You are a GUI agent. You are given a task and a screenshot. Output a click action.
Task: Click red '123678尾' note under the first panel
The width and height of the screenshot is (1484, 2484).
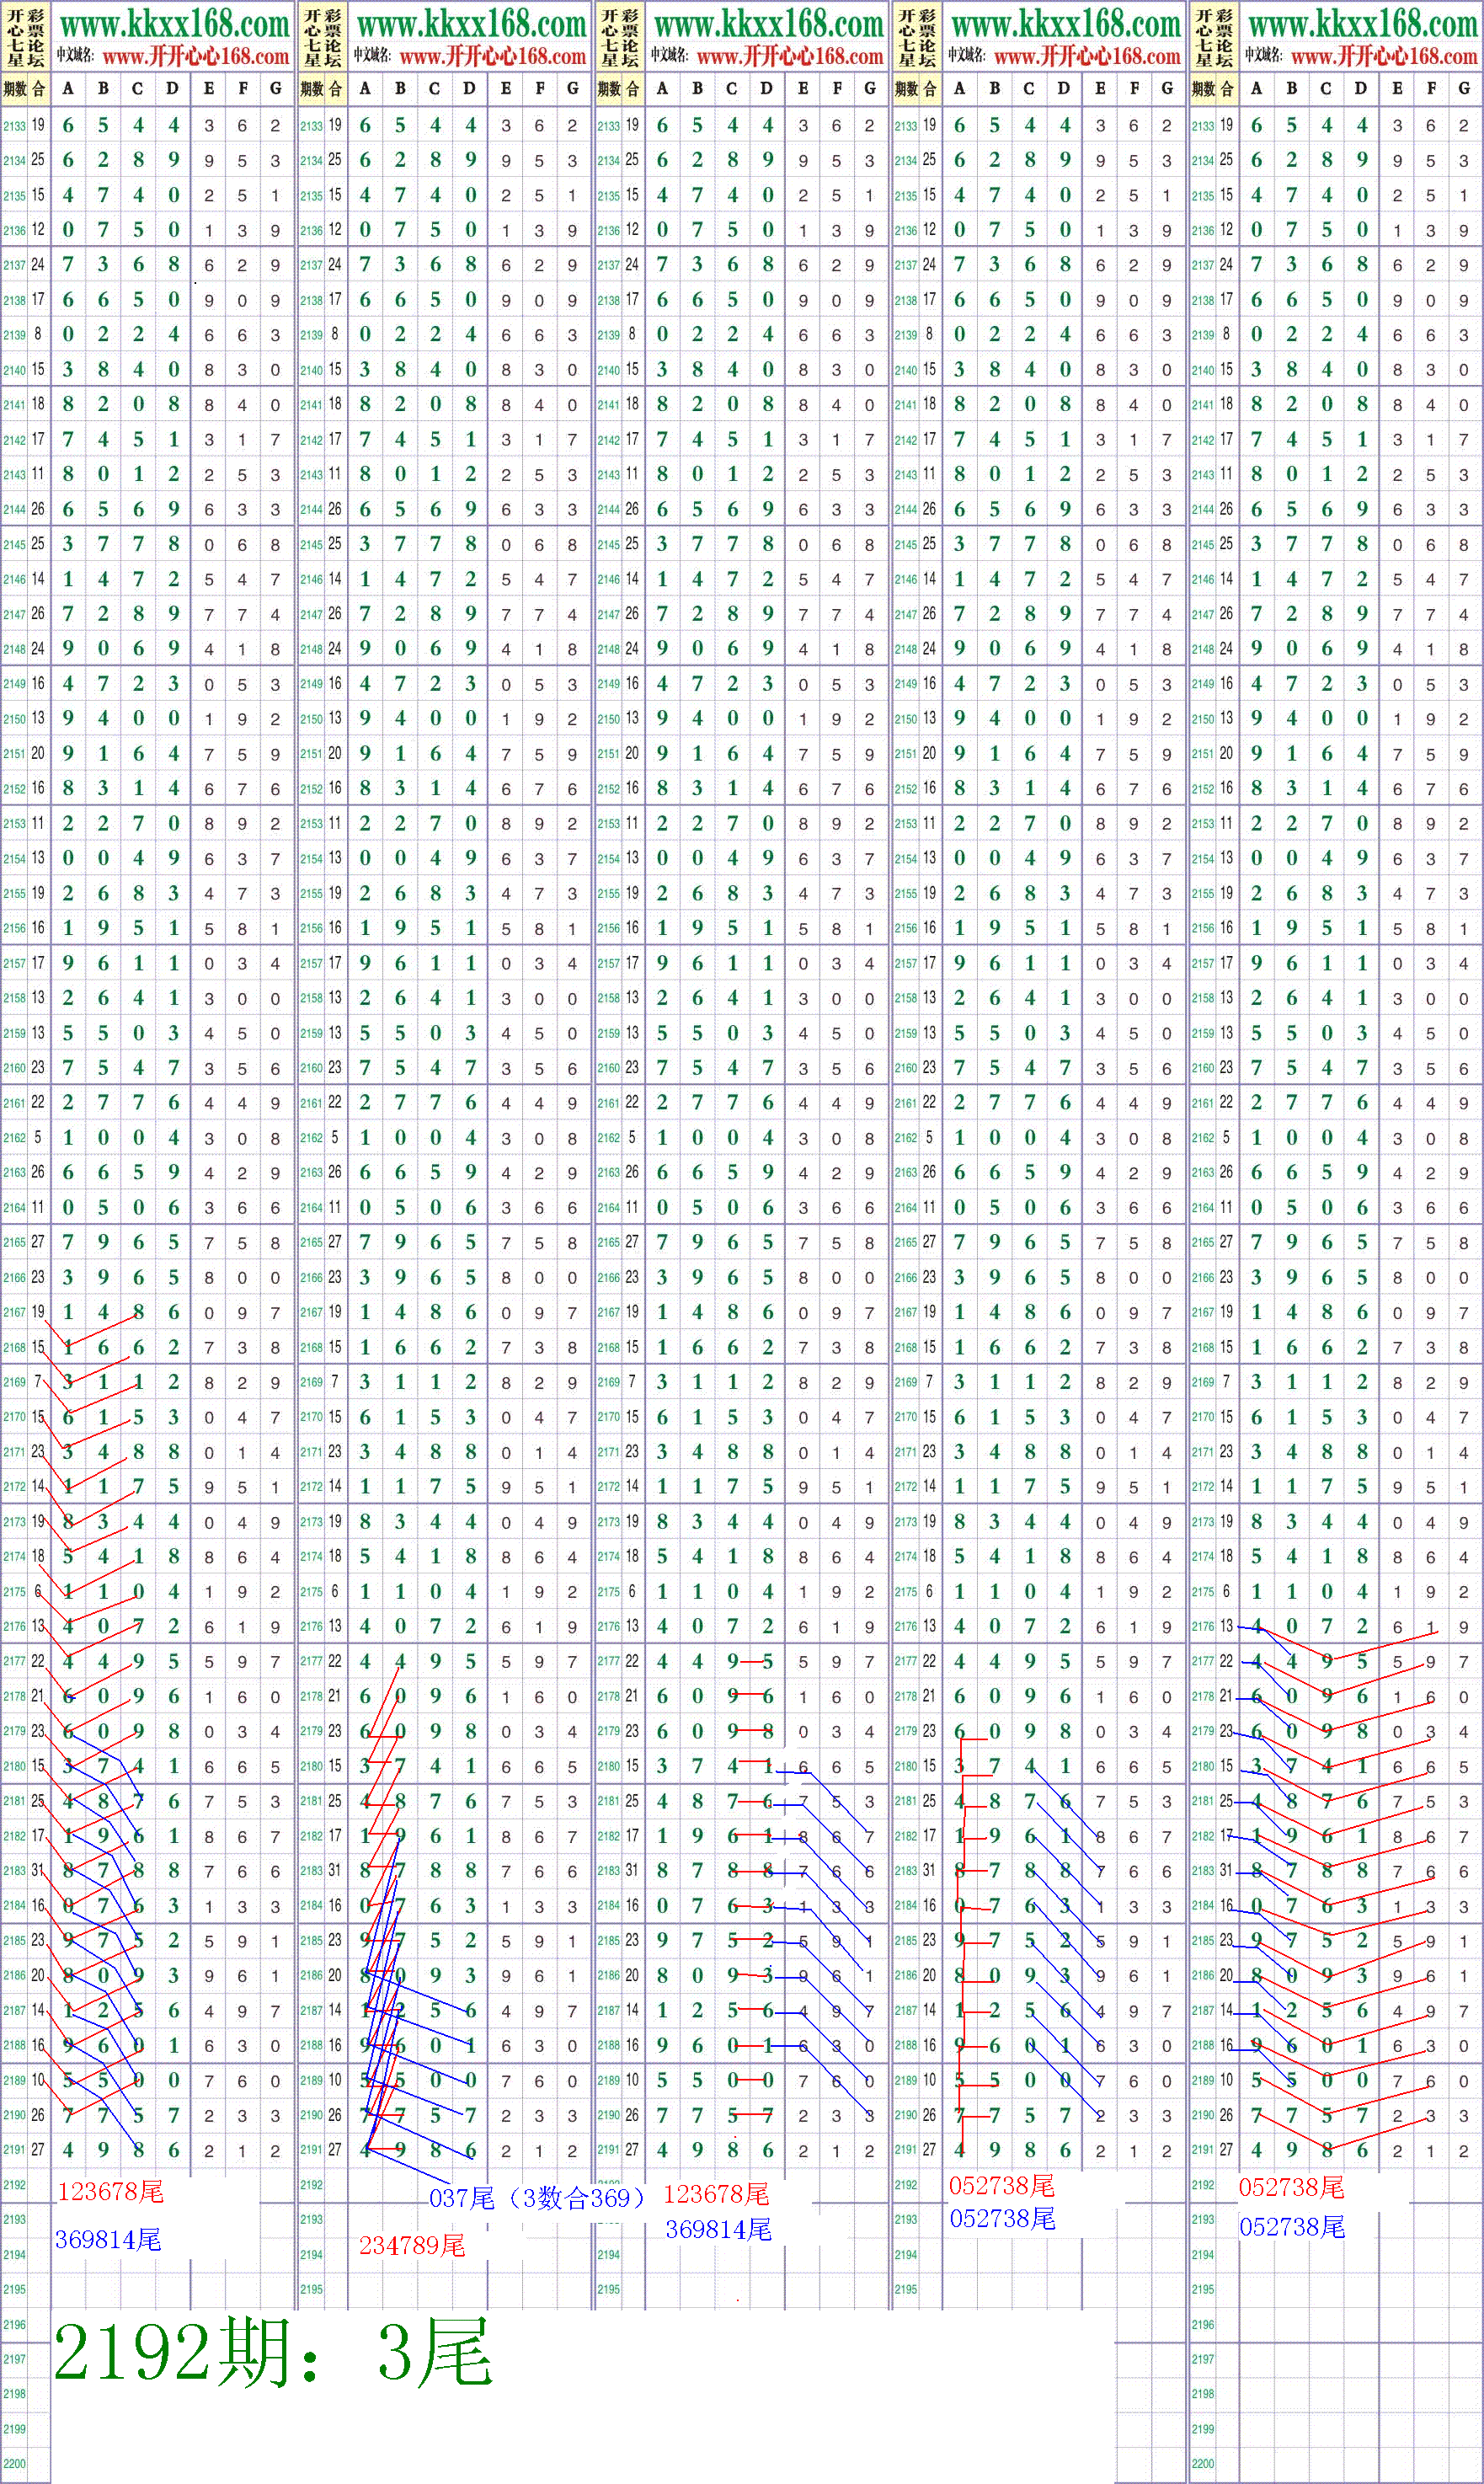(110, 2192)
